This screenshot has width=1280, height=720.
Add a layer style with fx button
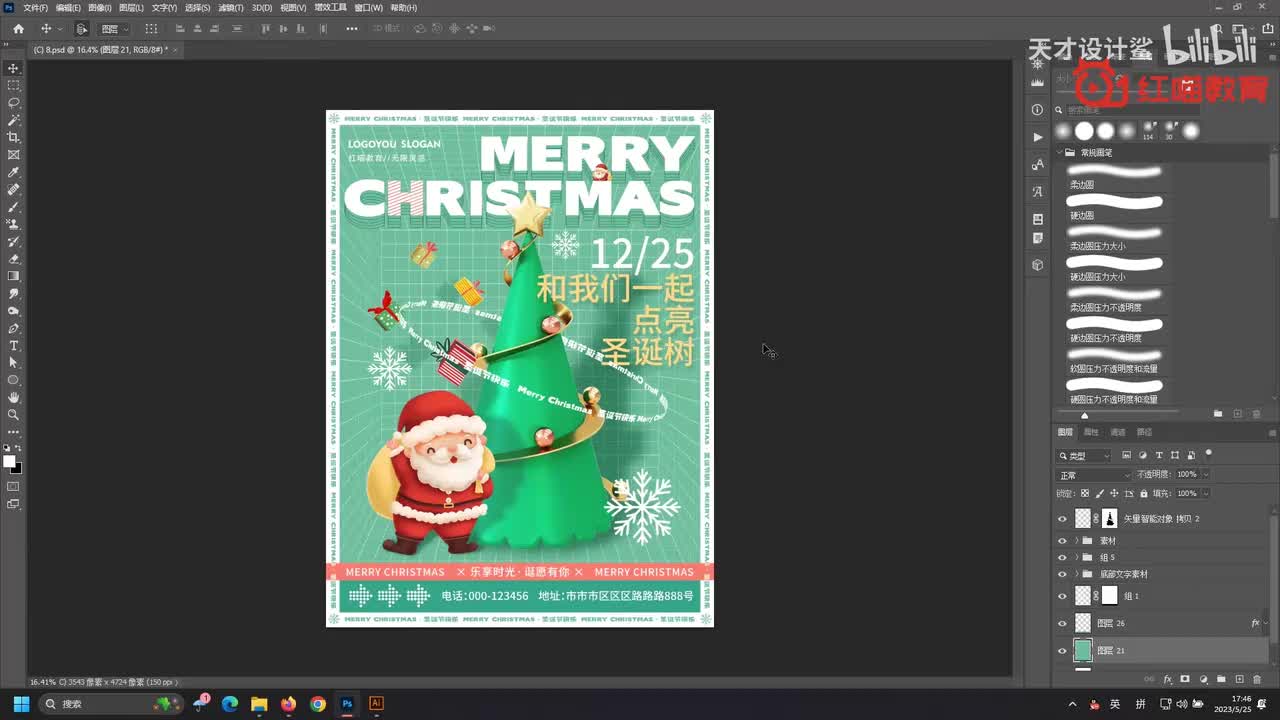point(1167,679)
